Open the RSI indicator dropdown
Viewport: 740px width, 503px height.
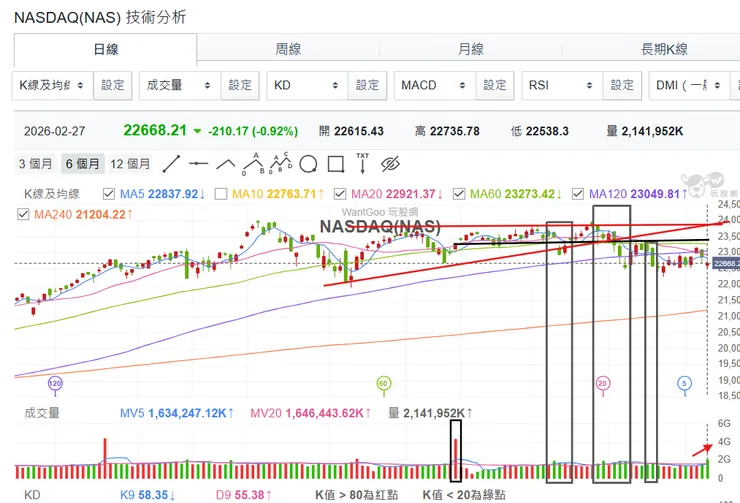562,85
